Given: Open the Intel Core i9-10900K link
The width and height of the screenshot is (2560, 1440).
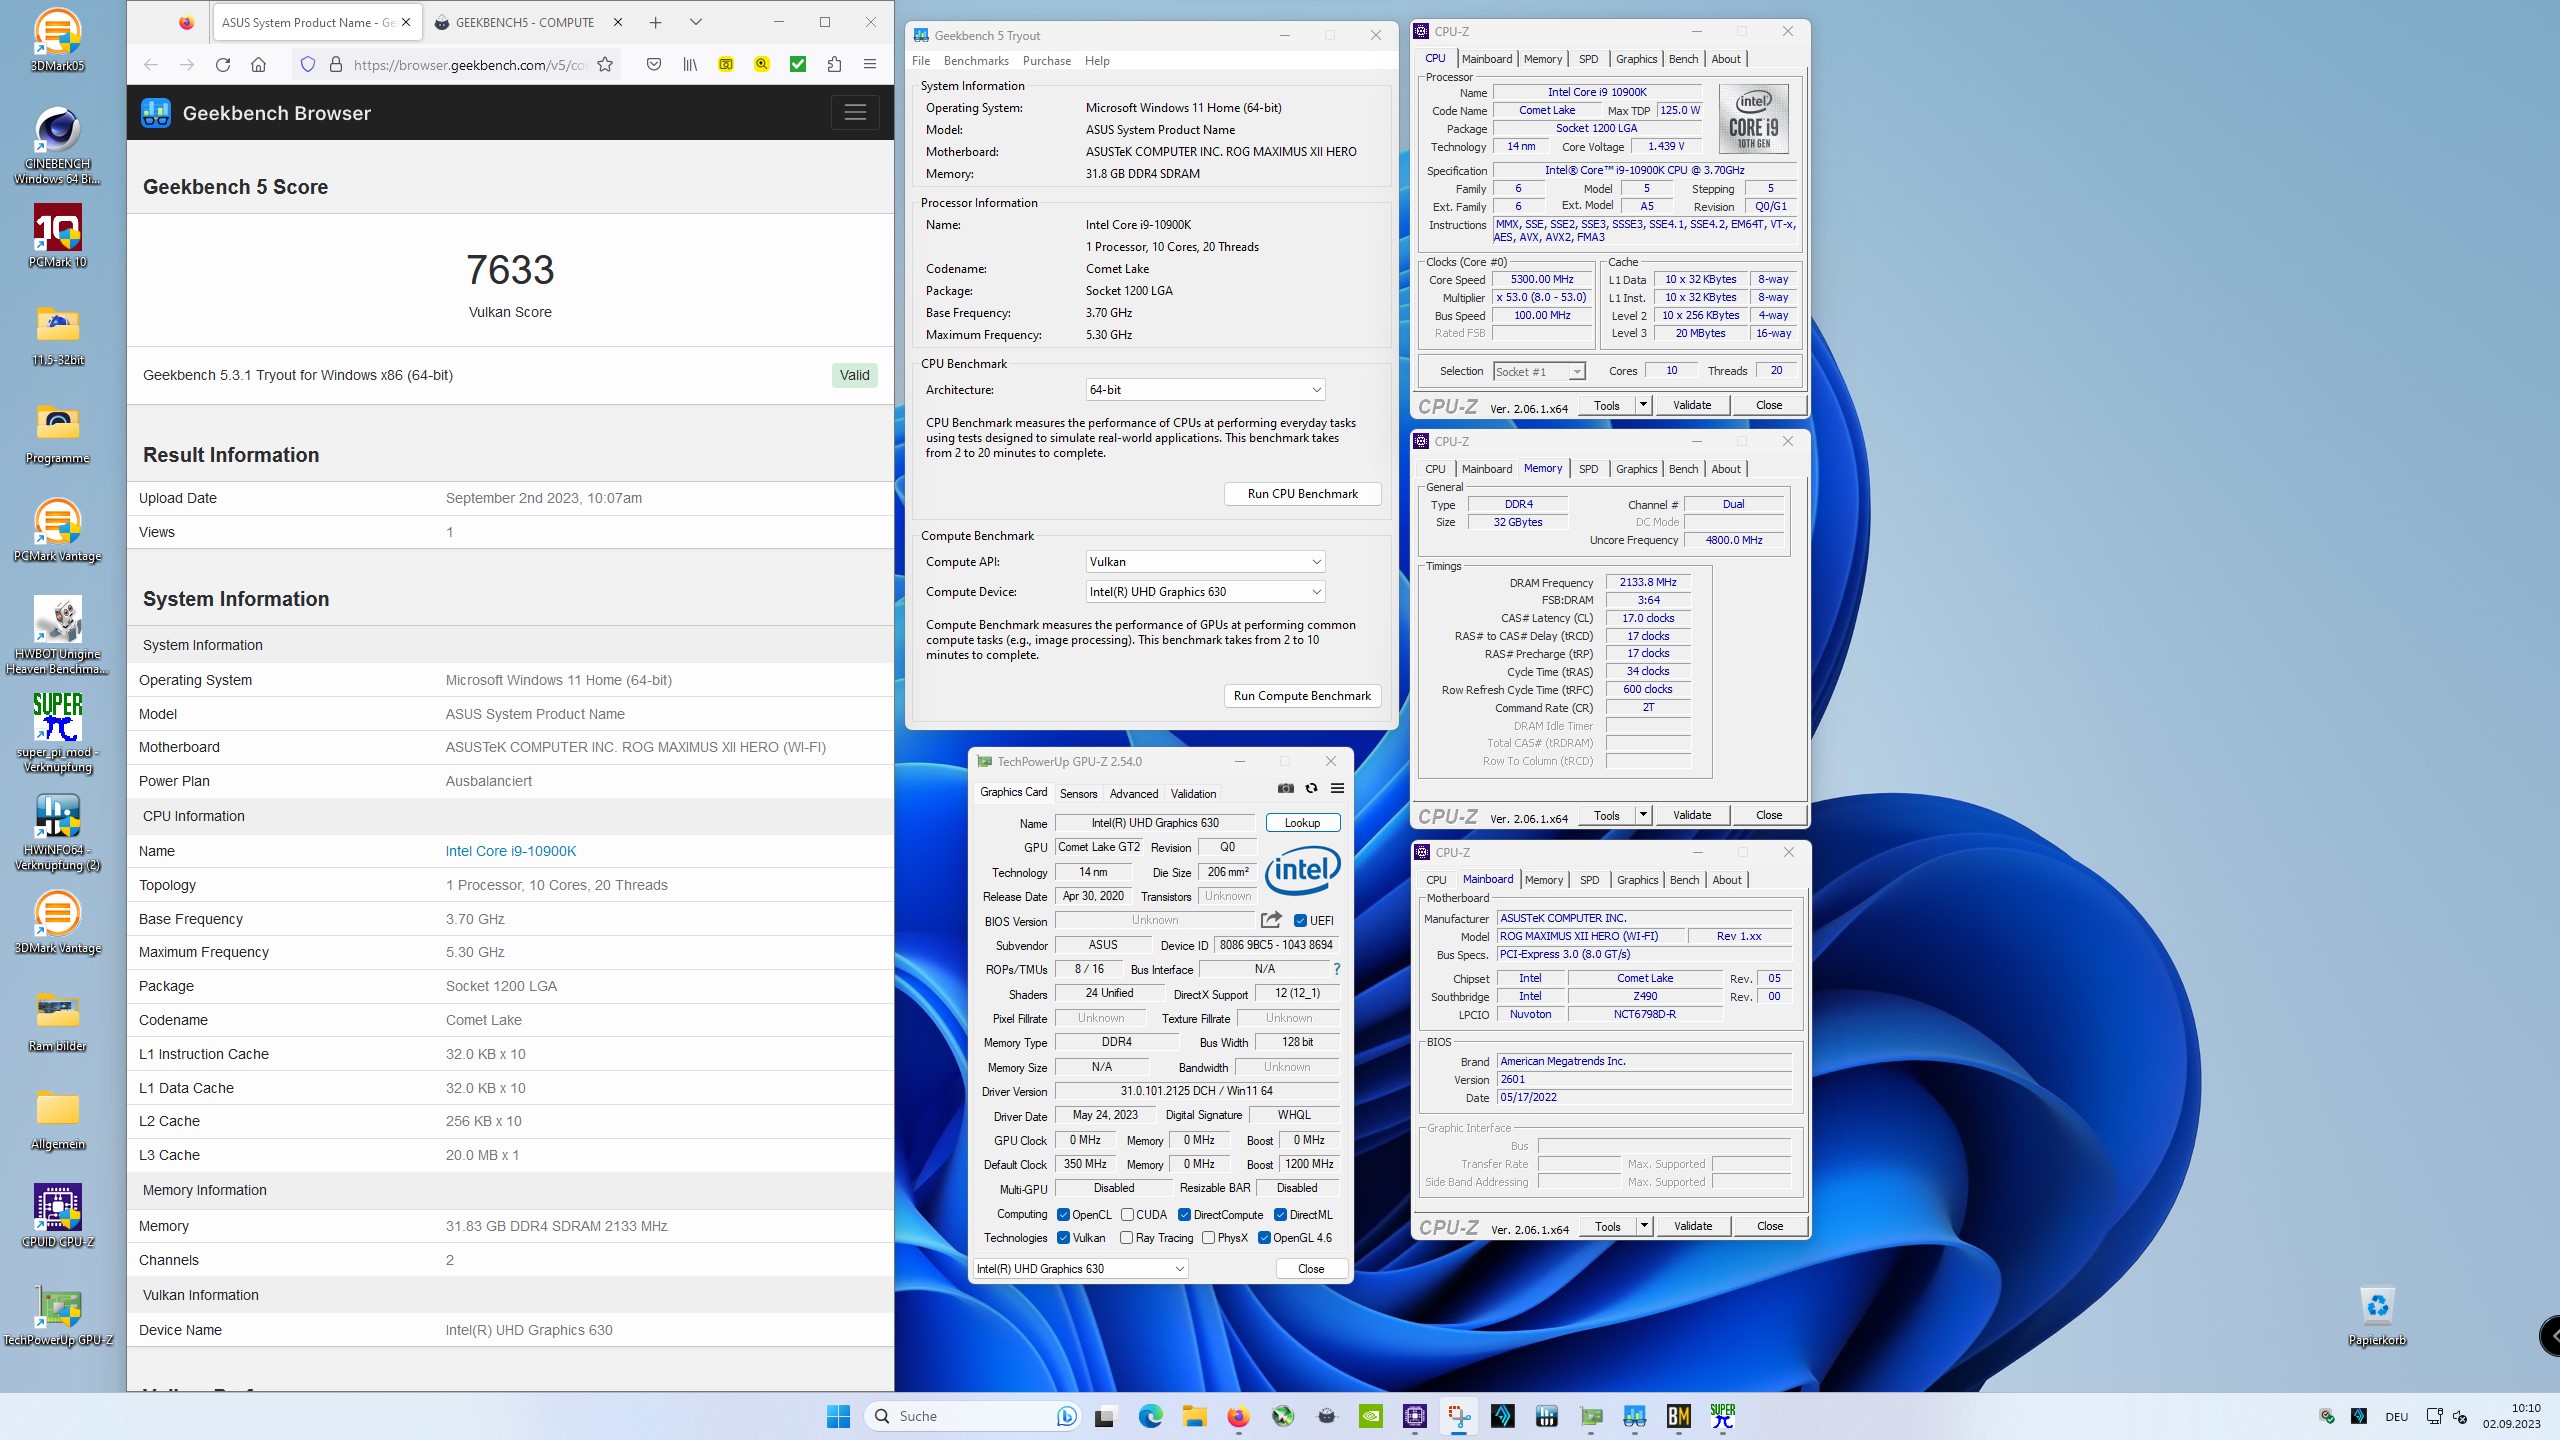Looking at the screenshot, I should coord(511,851).
